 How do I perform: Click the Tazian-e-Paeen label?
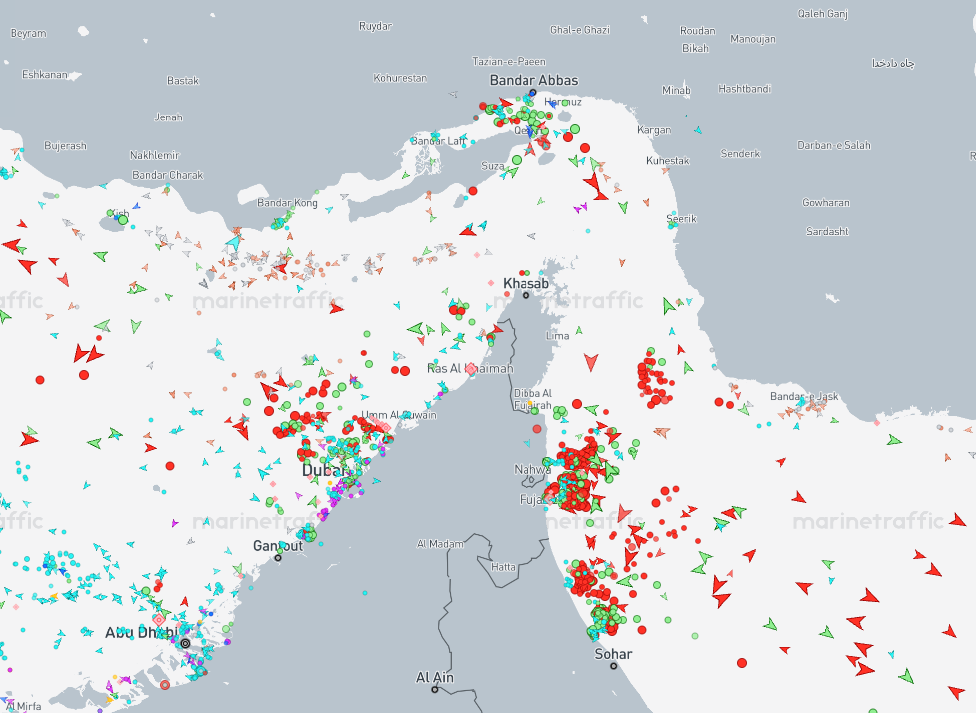tap(509, 62)
